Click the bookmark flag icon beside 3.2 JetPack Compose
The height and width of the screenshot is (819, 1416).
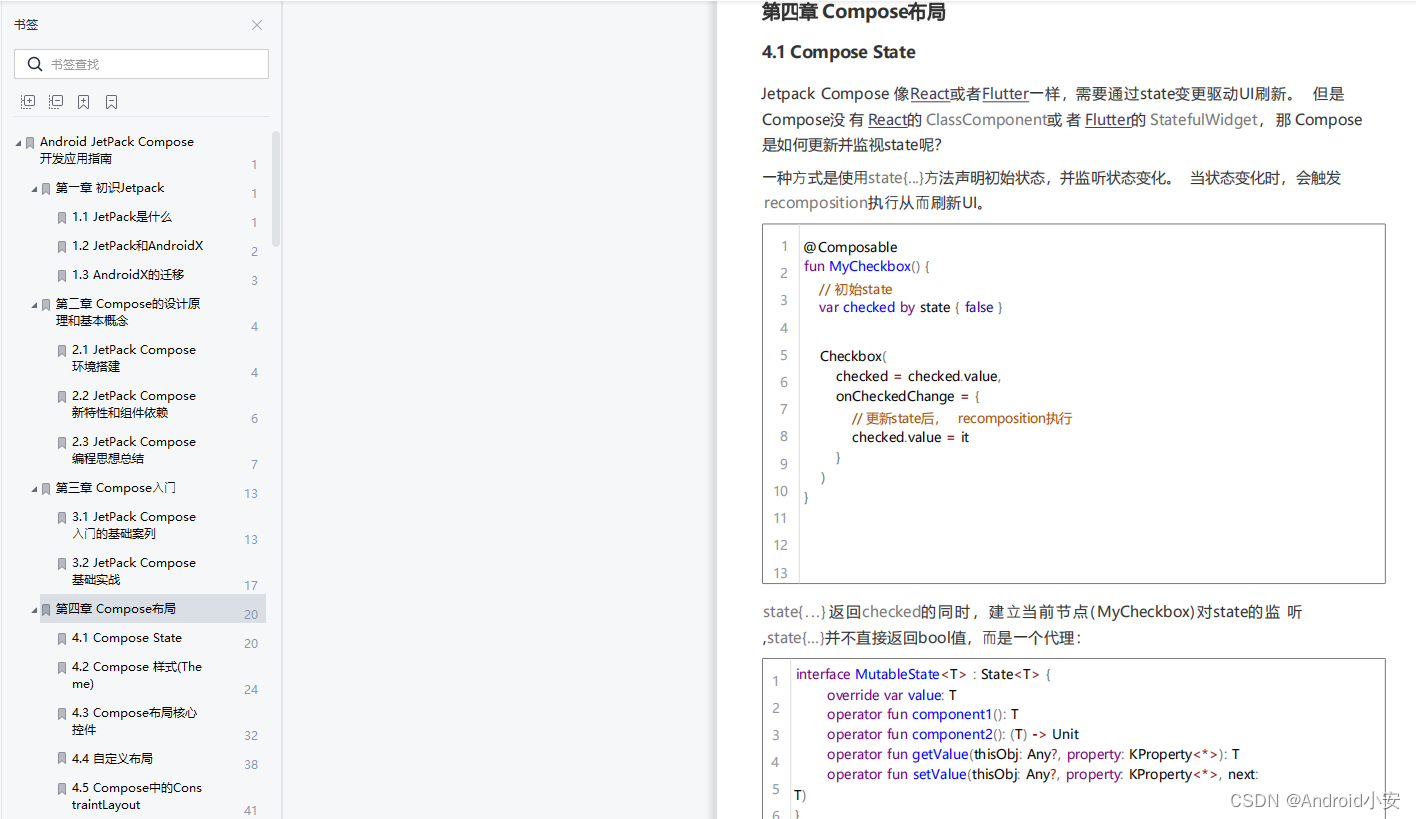pos(62,564)
